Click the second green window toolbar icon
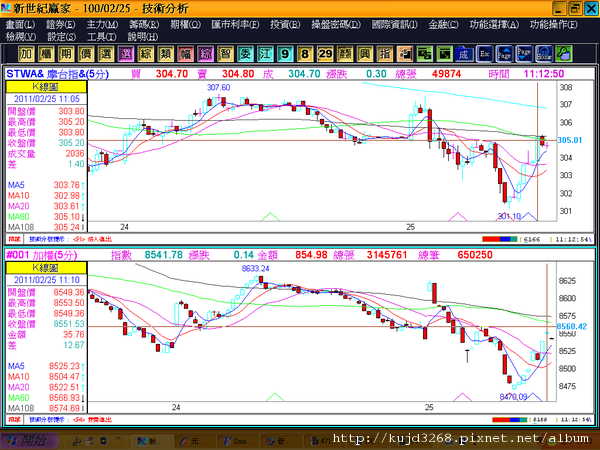 click(x=444, y=54)
